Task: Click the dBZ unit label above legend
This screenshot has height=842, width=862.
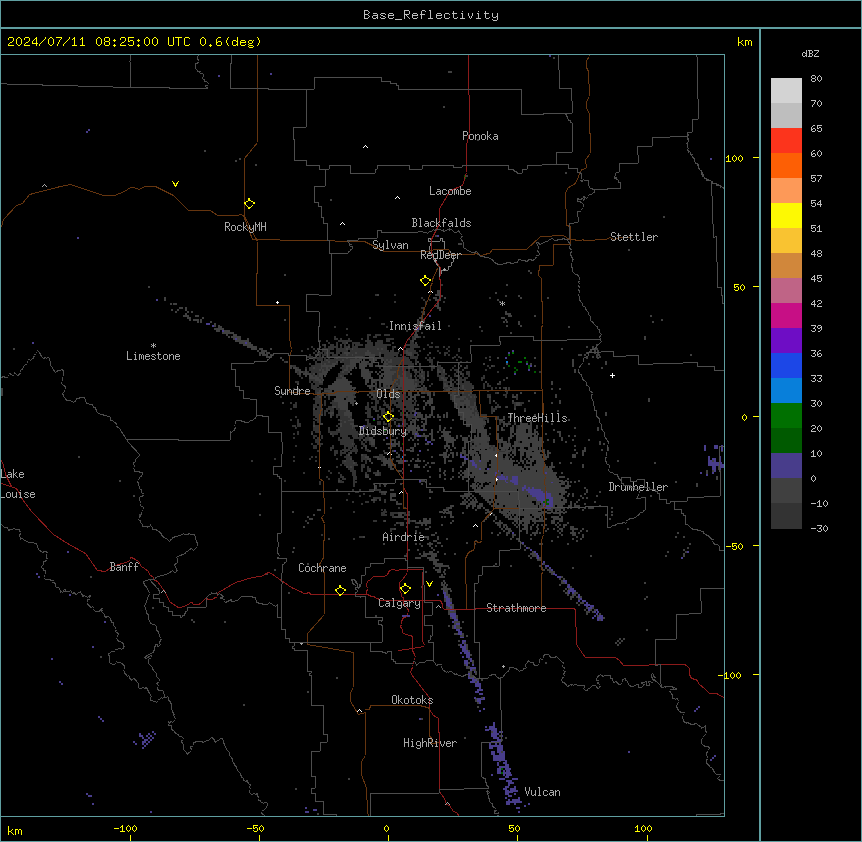Action: coord(810,53)
